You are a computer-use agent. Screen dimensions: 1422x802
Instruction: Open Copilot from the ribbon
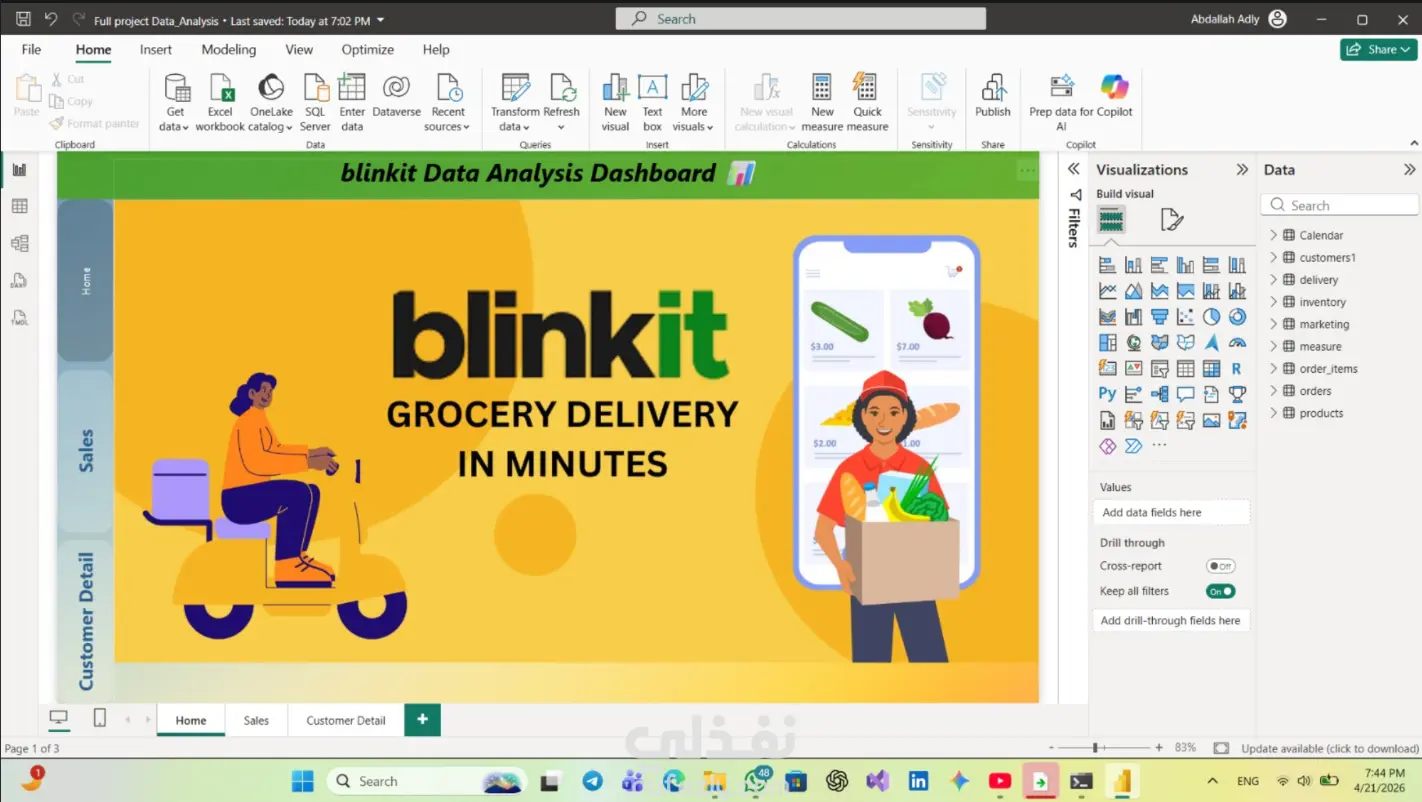[x=1114, y=96]
